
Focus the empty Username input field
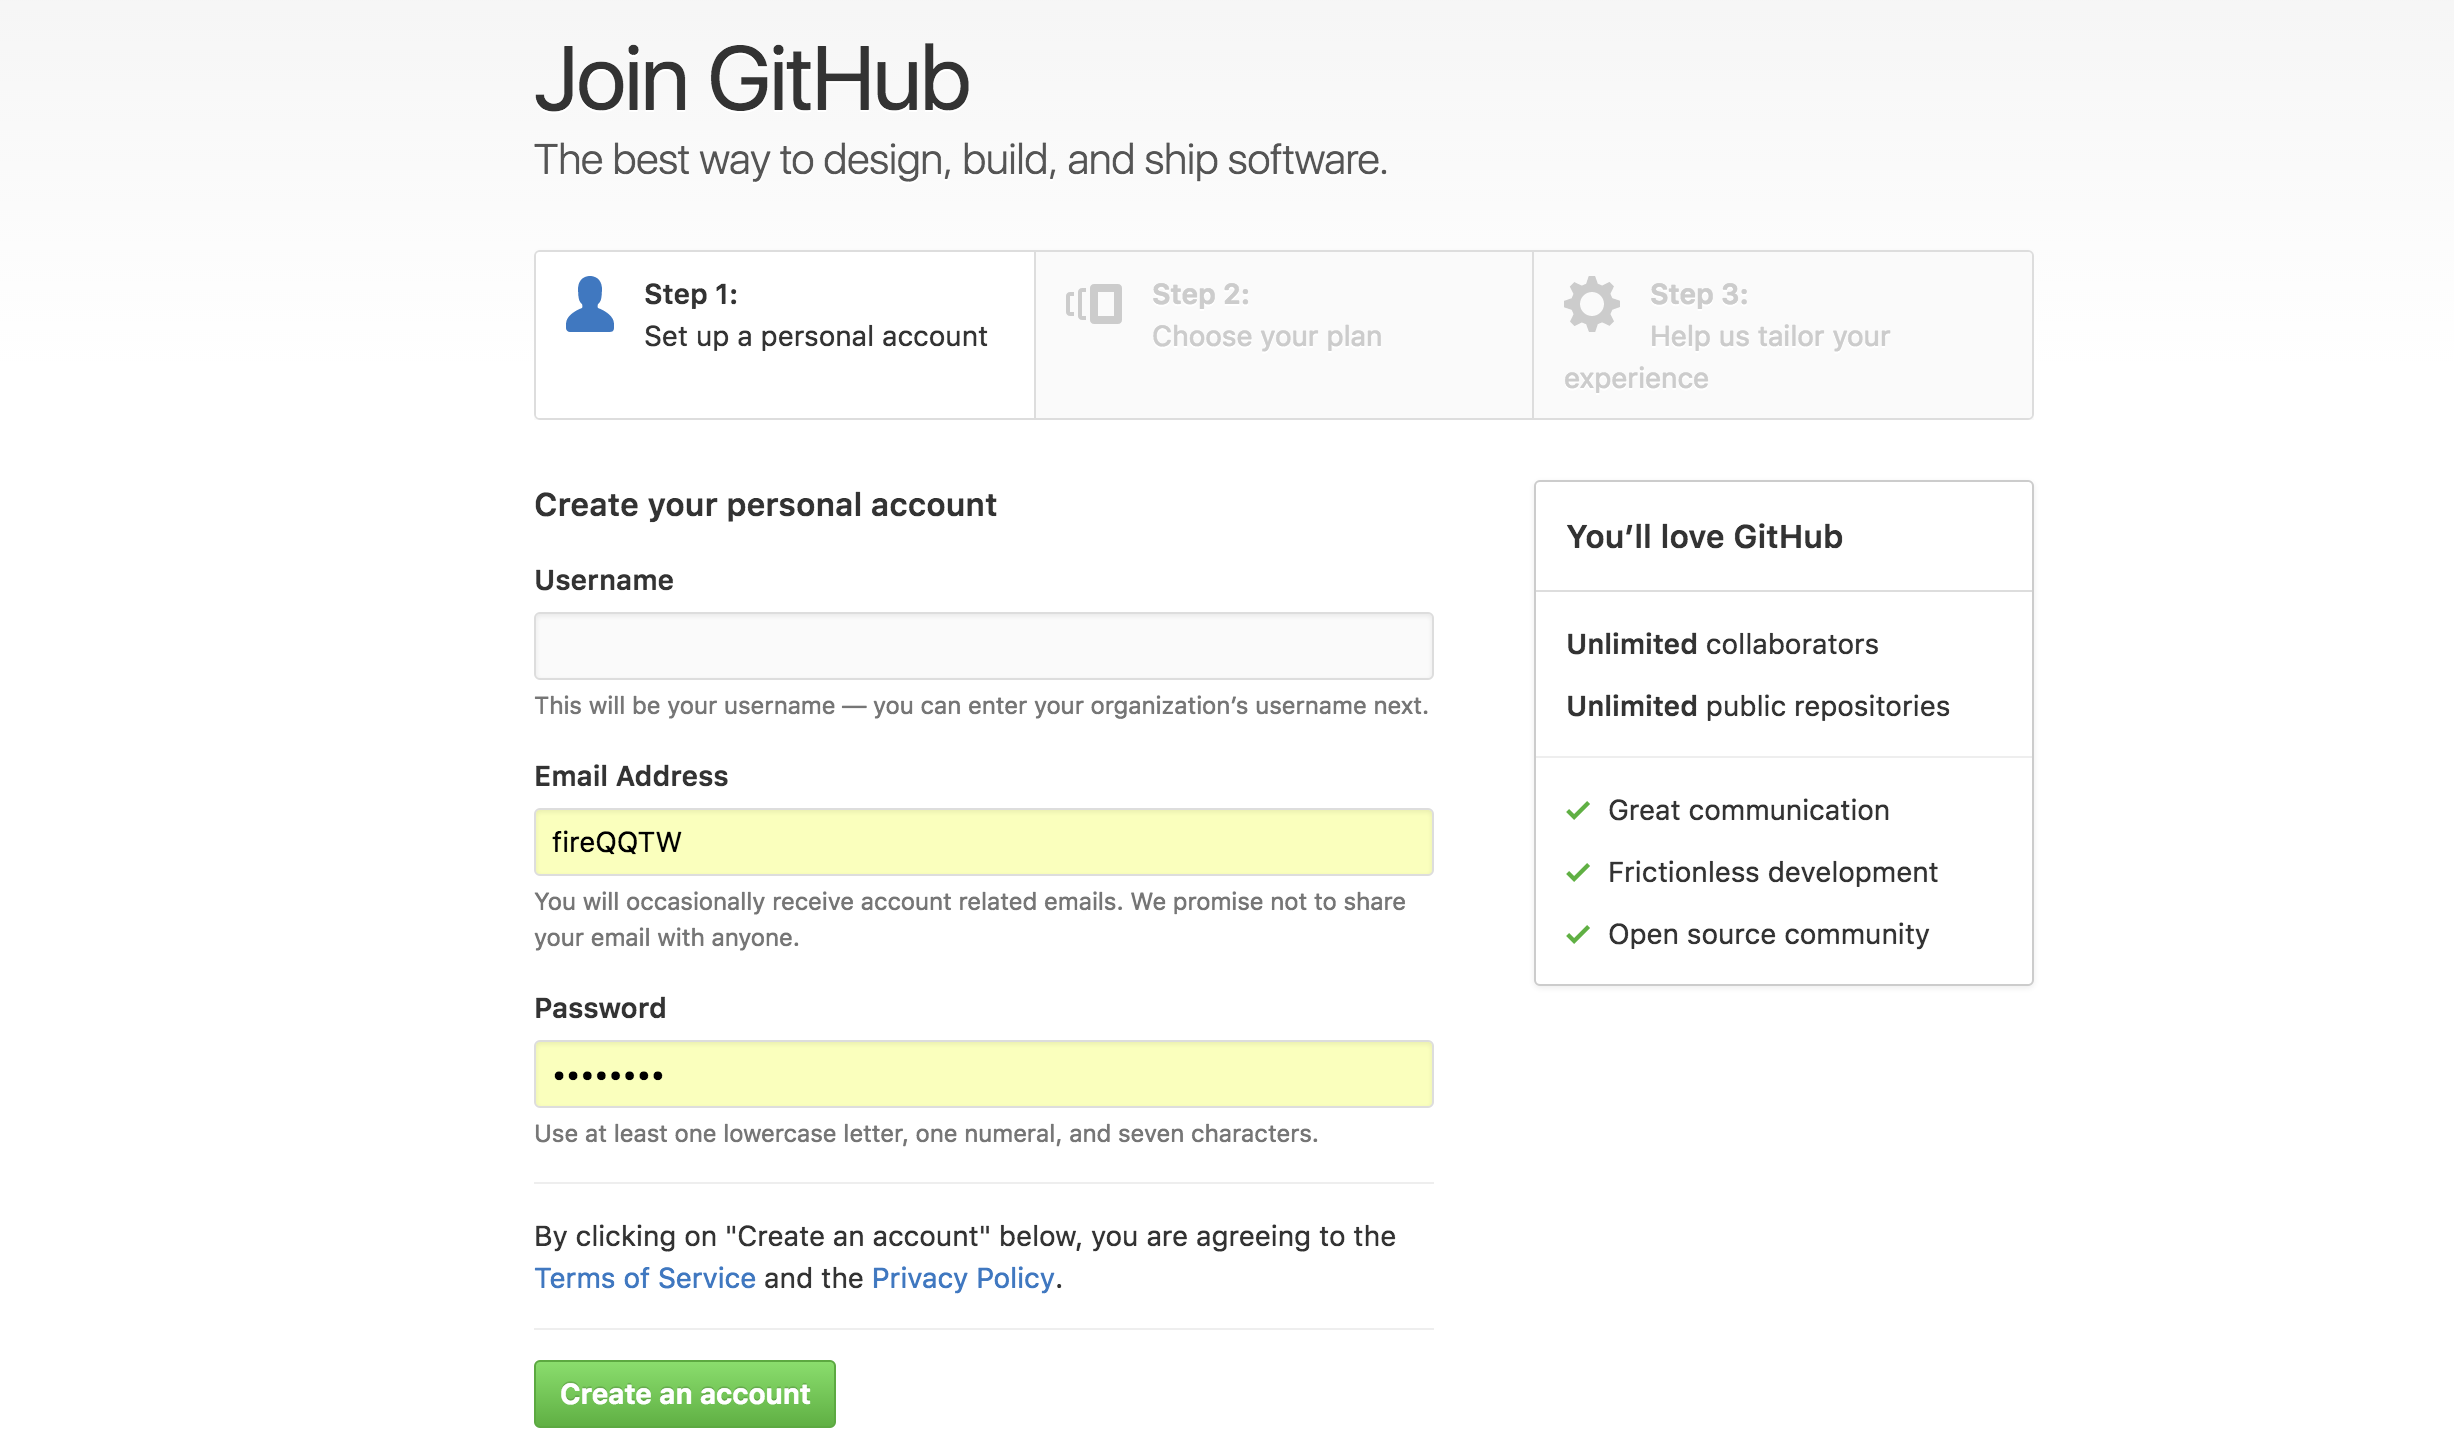coord(983,646)
